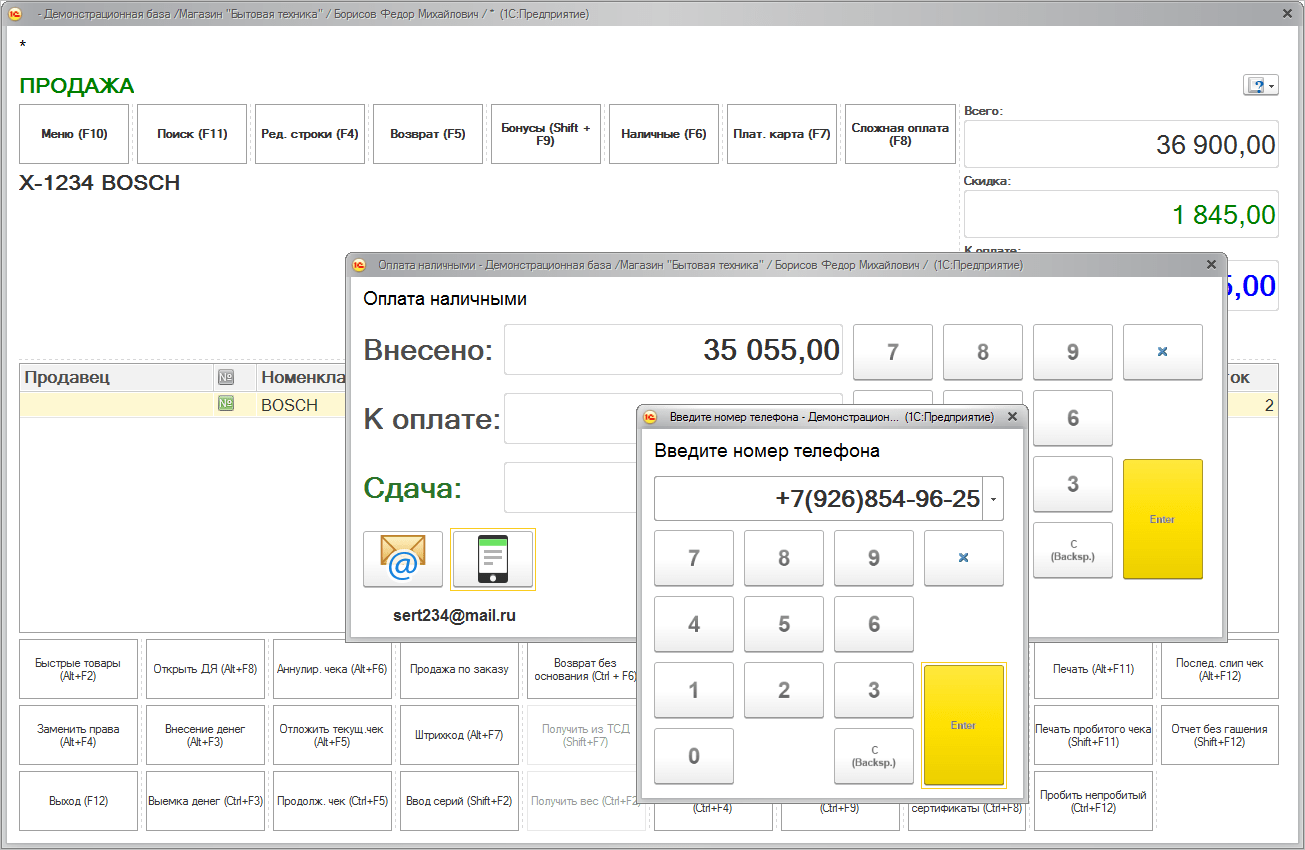Click Продолж. чек (Ctrl+F5)

click(332, 801)
